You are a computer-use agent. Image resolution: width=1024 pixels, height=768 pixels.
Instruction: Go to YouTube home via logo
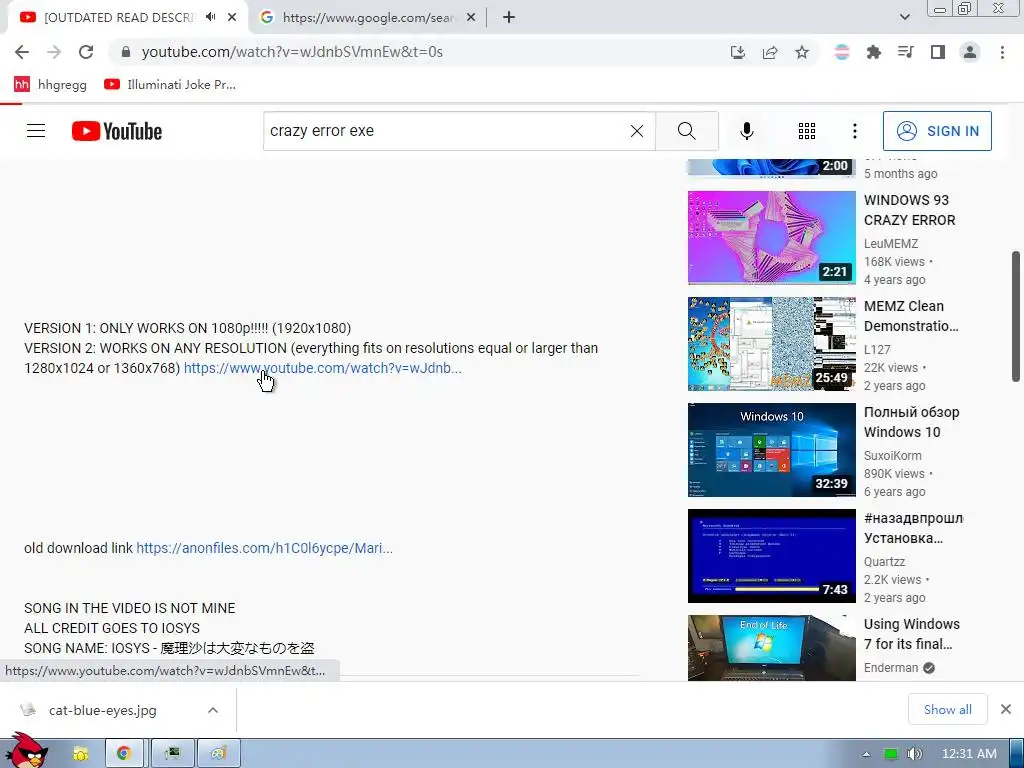pos(117,131)
